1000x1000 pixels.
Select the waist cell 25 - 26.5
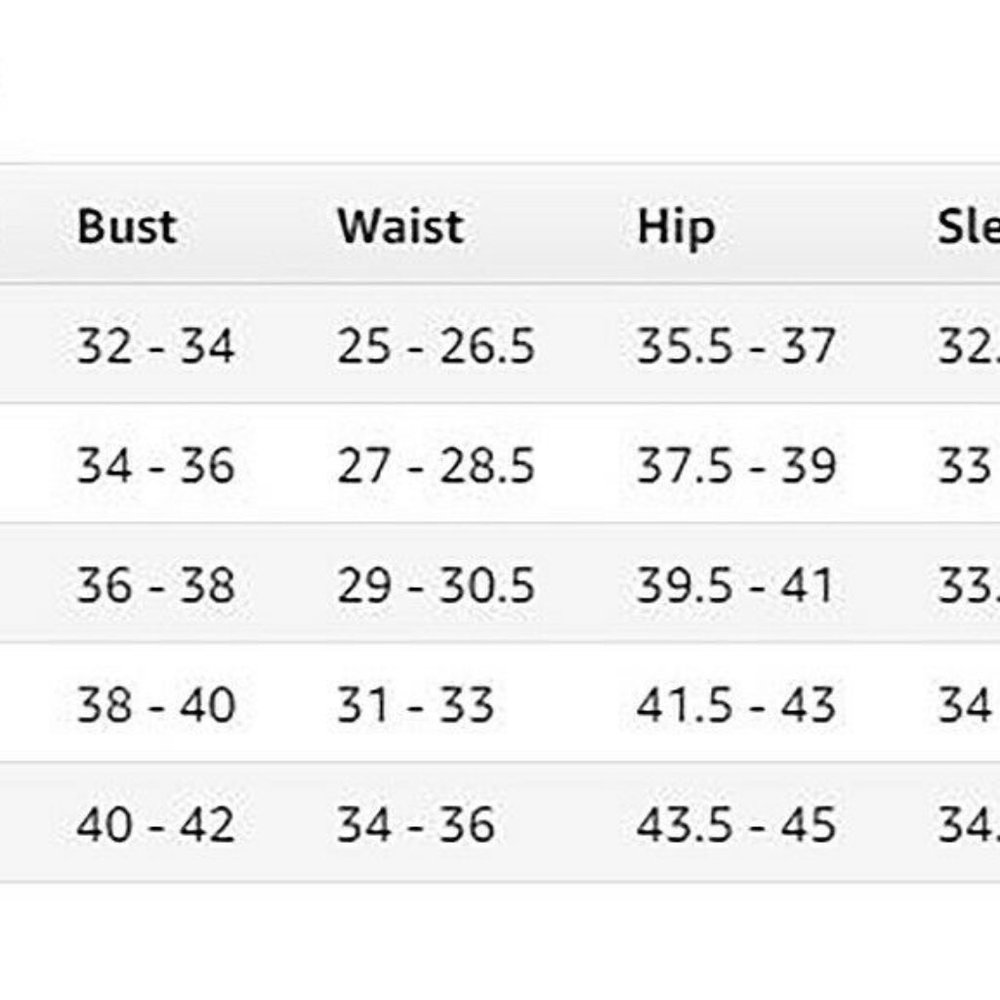pyautogui.click(x=435, y=346)
